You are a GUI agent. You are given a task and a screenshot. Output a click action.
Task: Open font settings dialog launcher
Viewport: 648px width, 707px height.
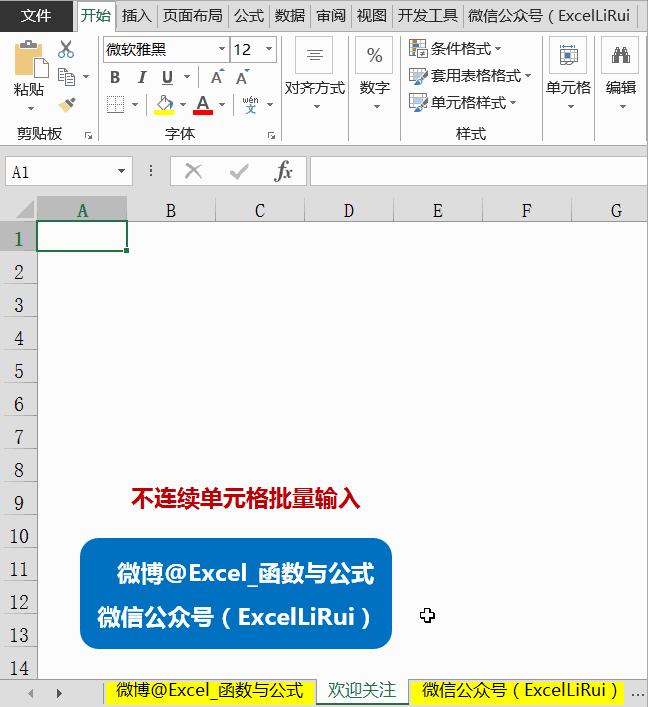point(271,135)
